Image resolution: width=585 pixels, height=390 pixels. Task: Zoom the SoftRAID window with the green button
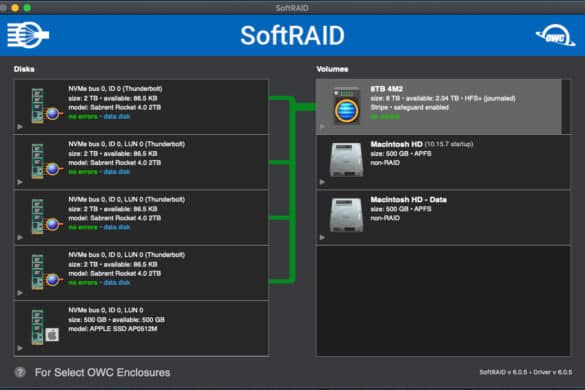[27, 7]
